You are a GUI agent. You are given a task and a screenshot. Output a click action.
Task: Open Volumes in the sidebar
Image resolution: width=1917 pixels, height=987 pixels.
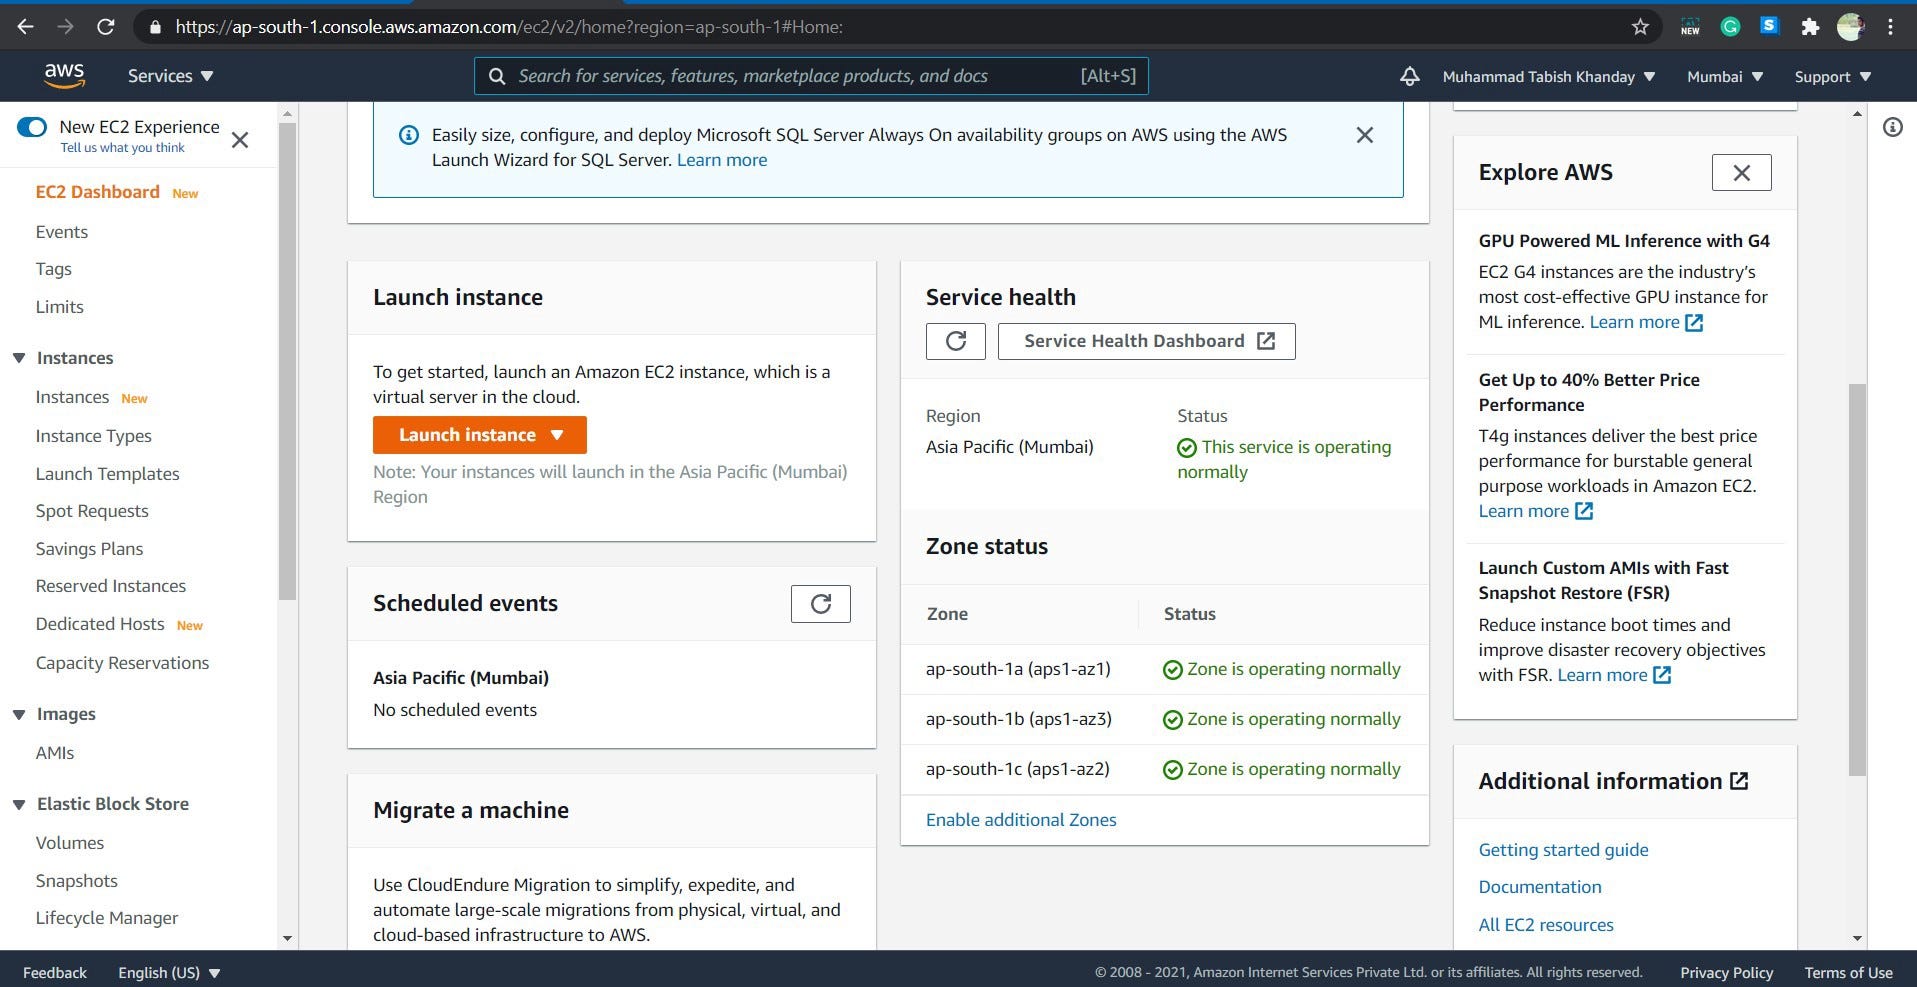click(x=70, y=843)
